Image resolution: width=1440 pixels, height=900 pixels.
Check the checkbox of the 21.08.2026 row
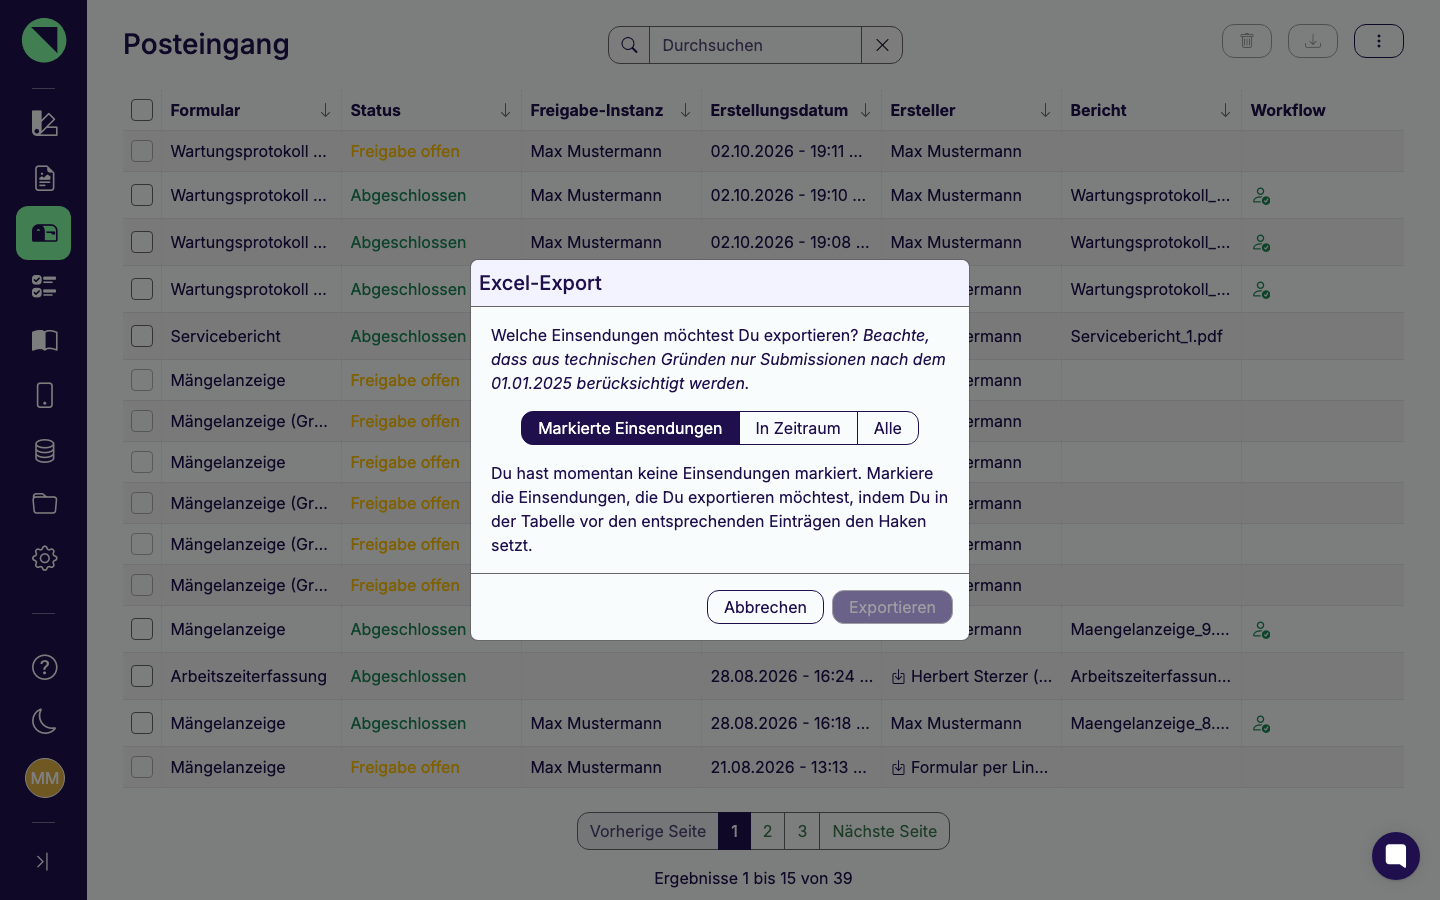pyautogui.click(x=142, y=767)
